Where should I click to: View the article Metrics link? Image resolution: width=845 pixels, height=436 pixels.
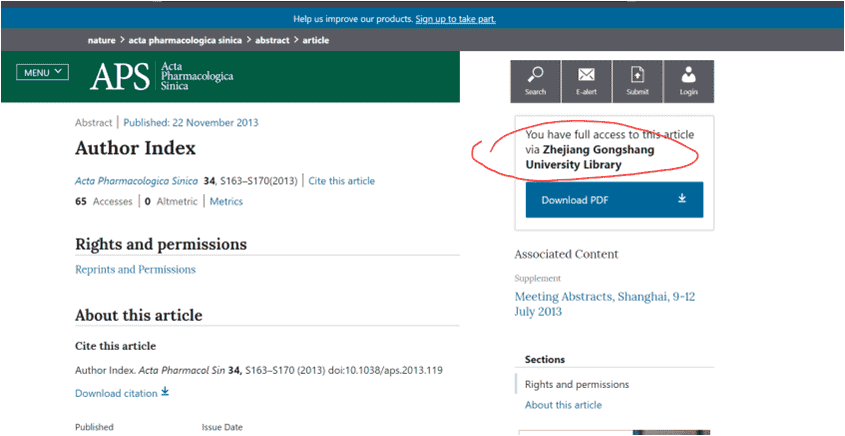click(226, 201)
